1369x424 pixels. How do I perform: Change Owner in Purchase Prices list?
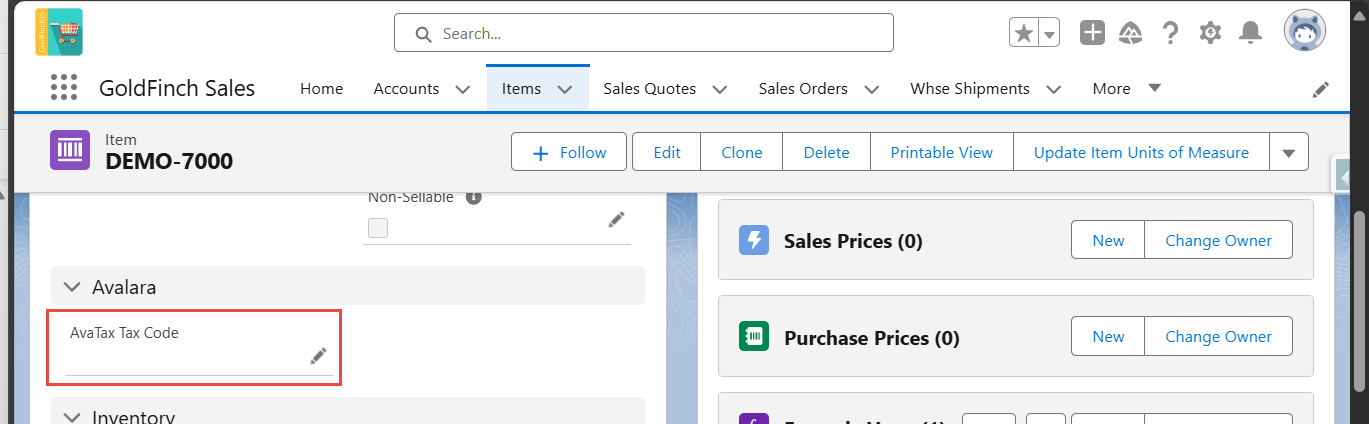pos(1218,337)
